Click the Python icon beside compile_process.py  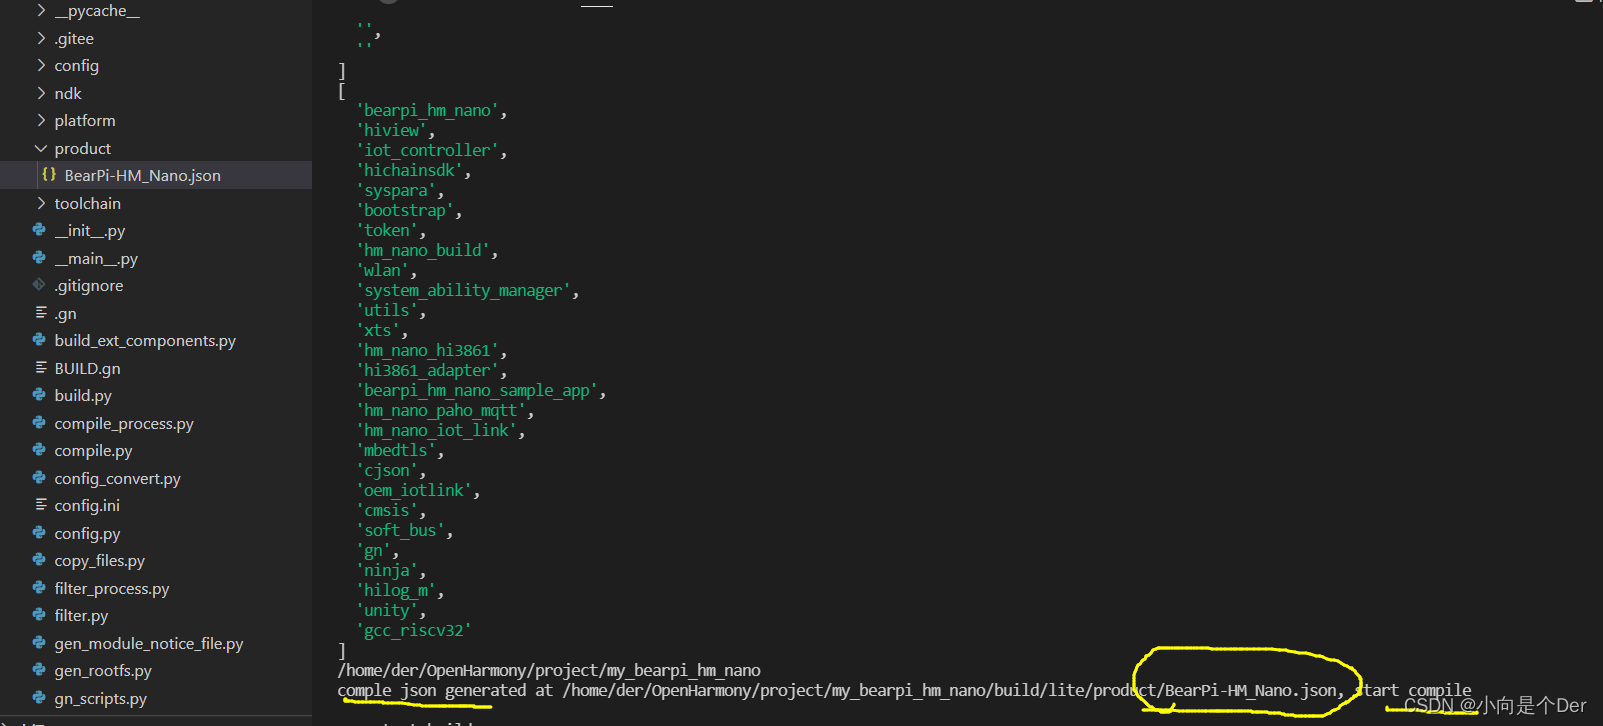[39, 423]
